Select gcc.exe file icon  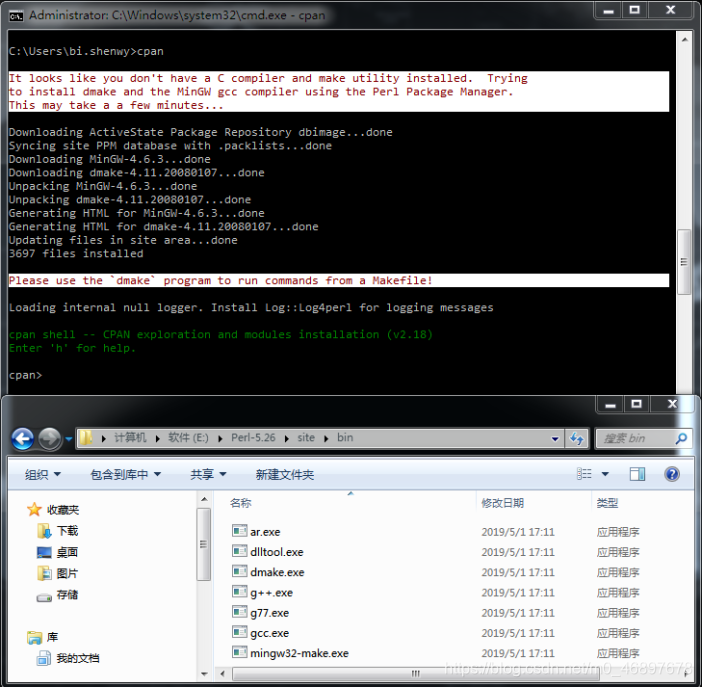pos(240,632)
